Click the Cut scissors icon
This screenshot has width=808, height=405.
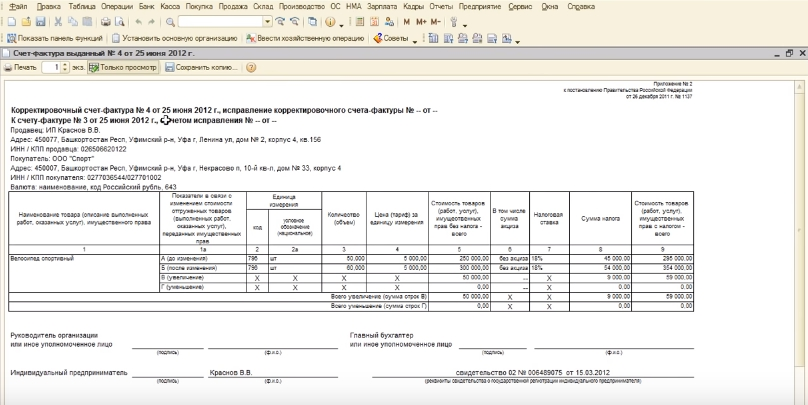point(58,21)
